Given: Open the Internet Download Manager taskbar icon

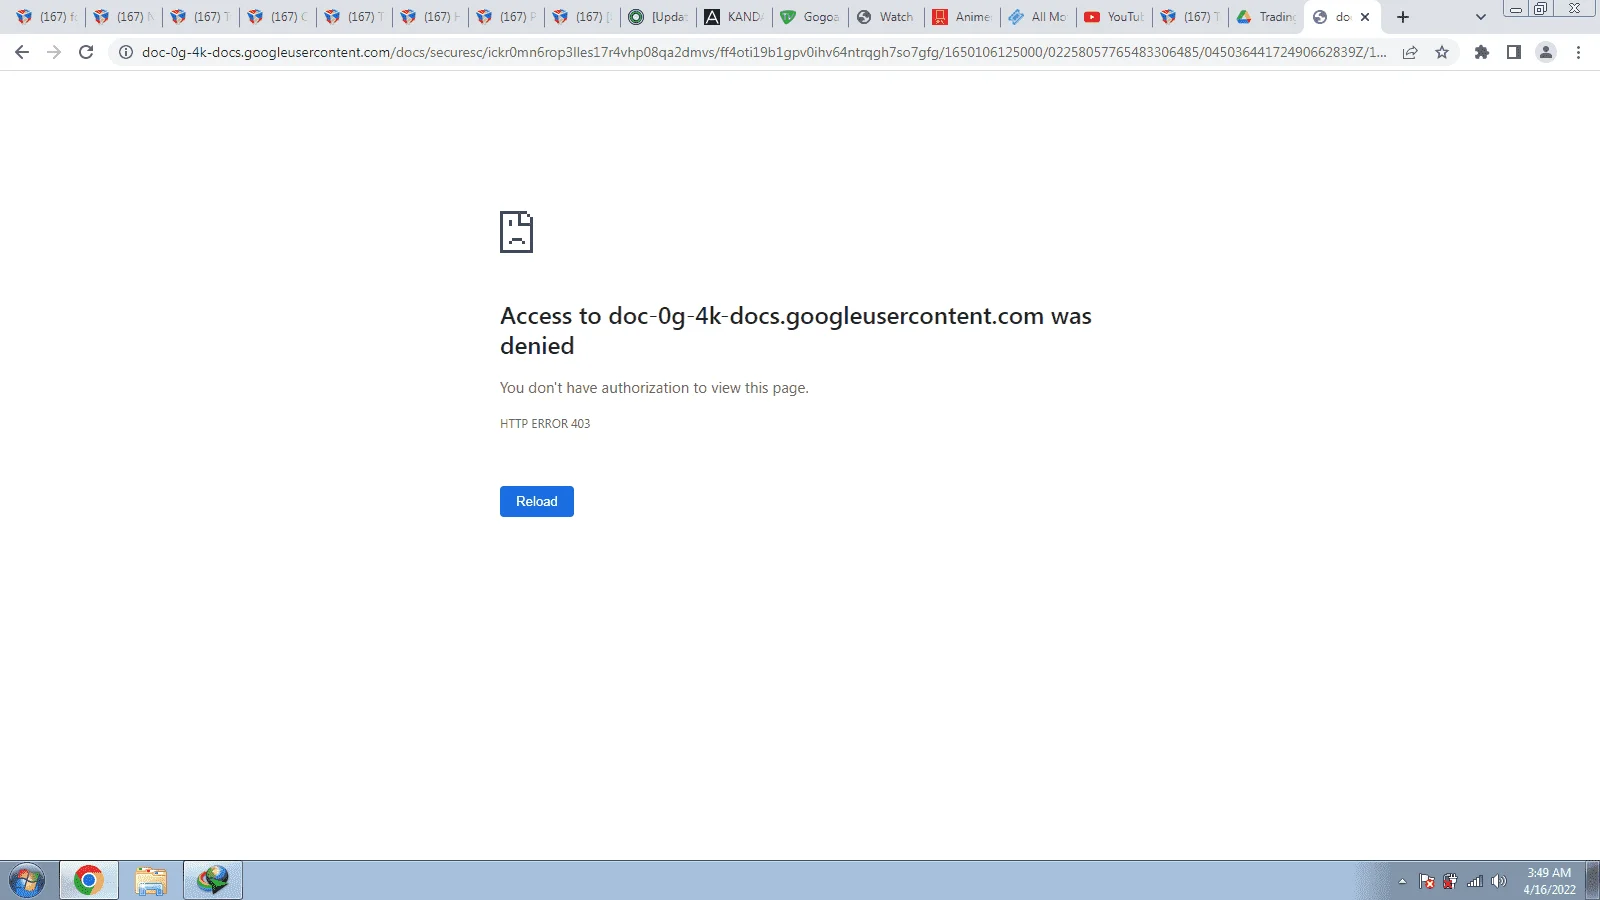Looking at the screenshot, I should pyautogui.click(x=213, y=881).
